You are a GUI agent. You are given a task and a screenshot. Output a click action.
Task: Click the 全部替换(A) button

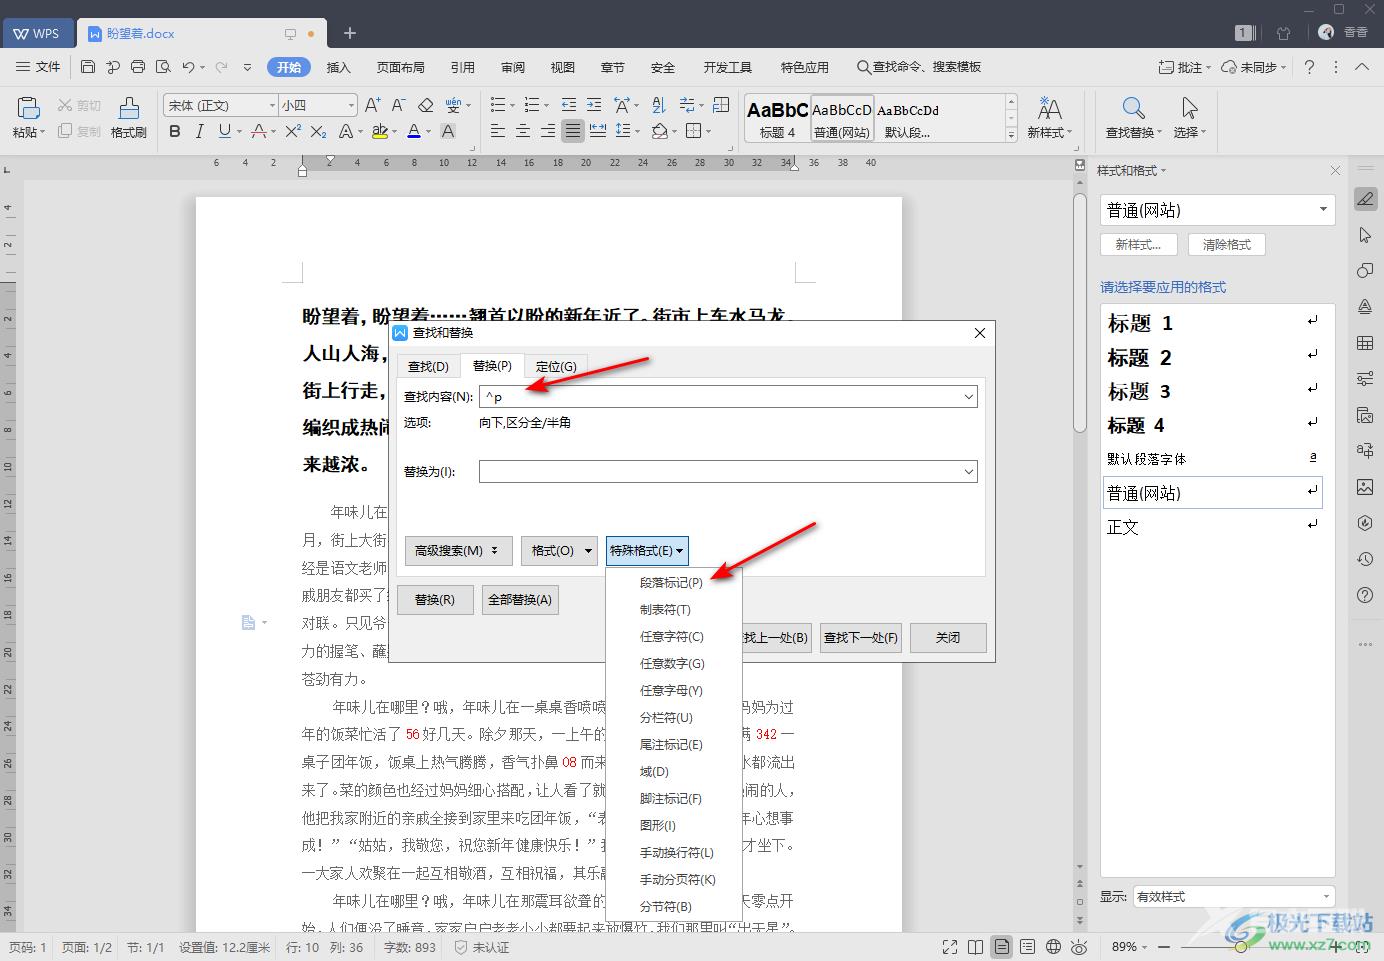[520, 600]
